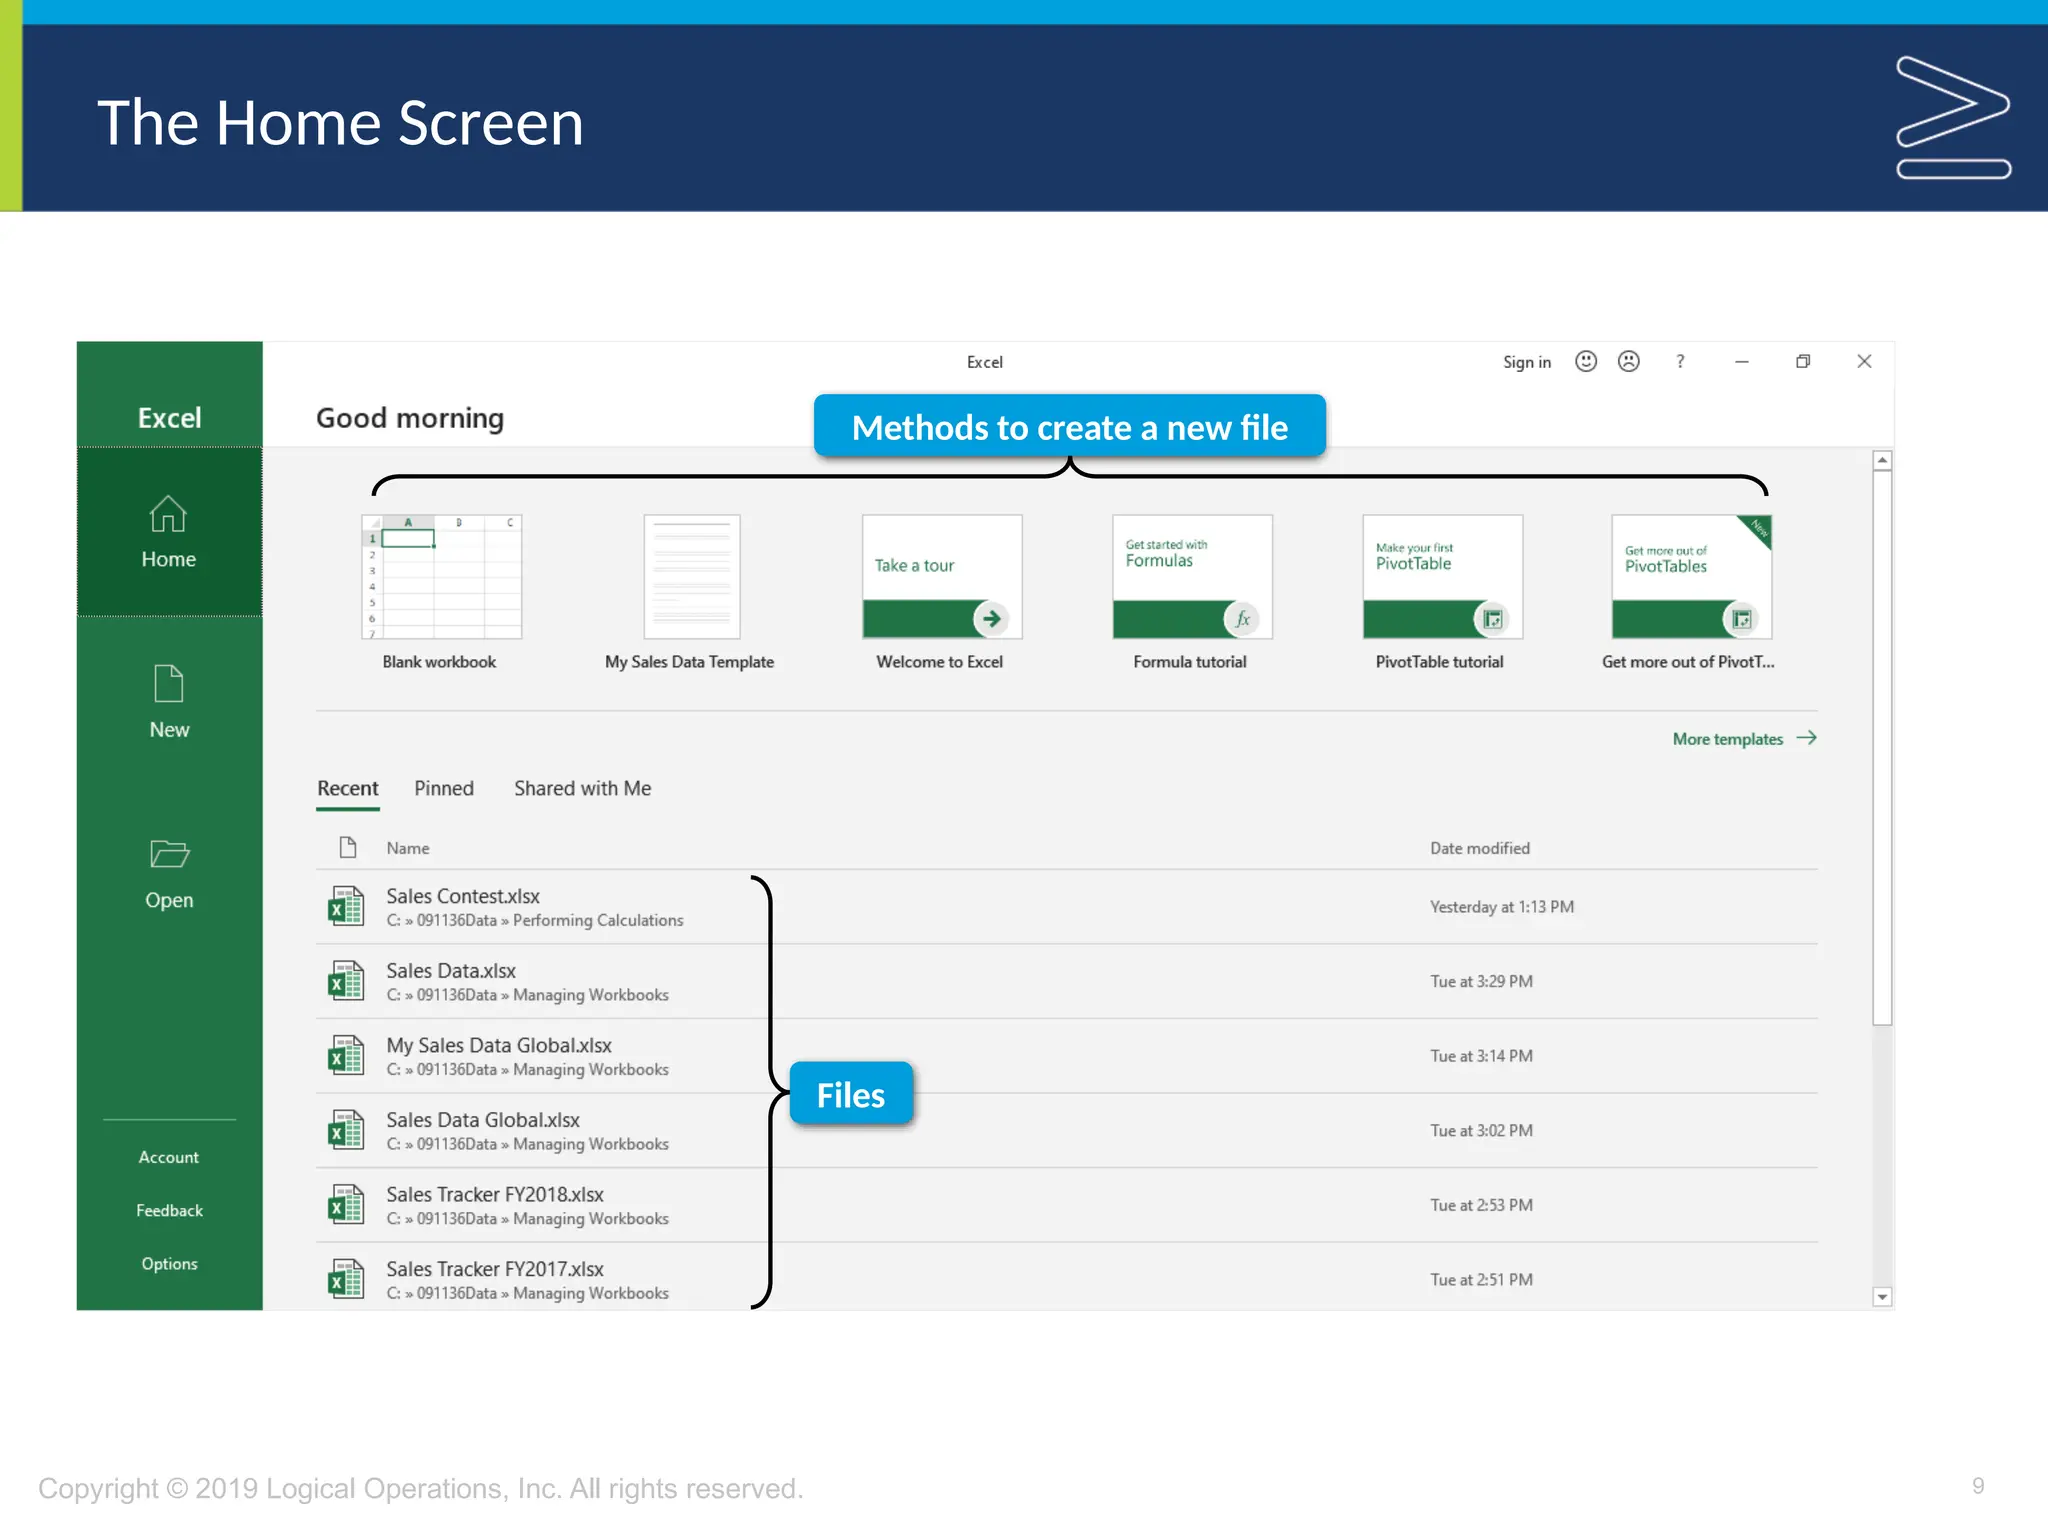Click Excel icon beside My Sales Data Global.xlsx
Viewport: 2048px width, 1536px height.
point(346,1056)
